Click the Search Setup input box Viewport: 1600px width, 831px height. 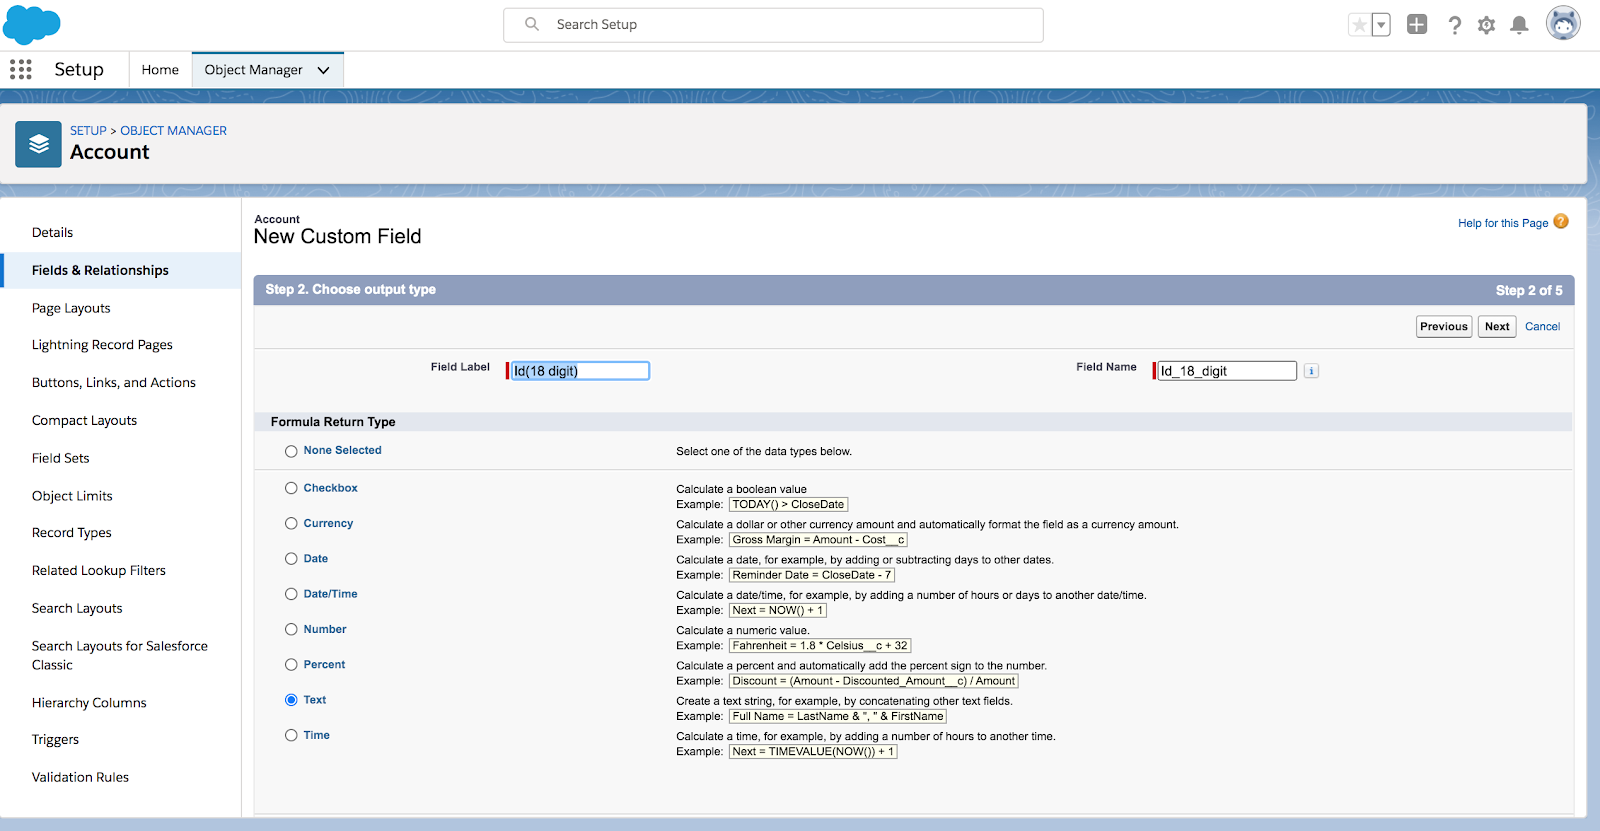click(773, 25)
